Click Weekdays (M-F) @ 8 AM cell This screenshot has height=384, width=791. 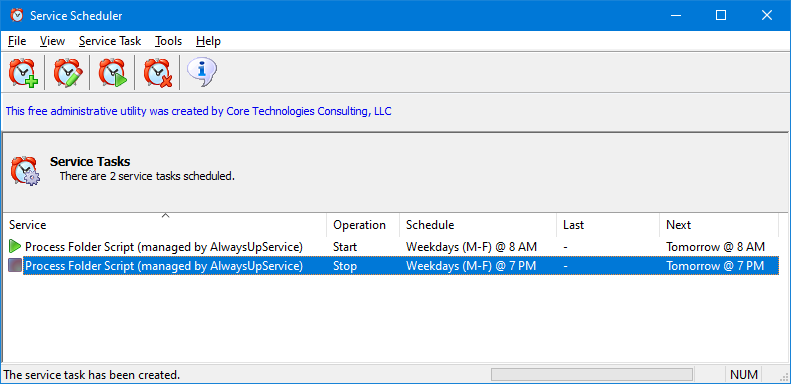(x=471, y=247)
